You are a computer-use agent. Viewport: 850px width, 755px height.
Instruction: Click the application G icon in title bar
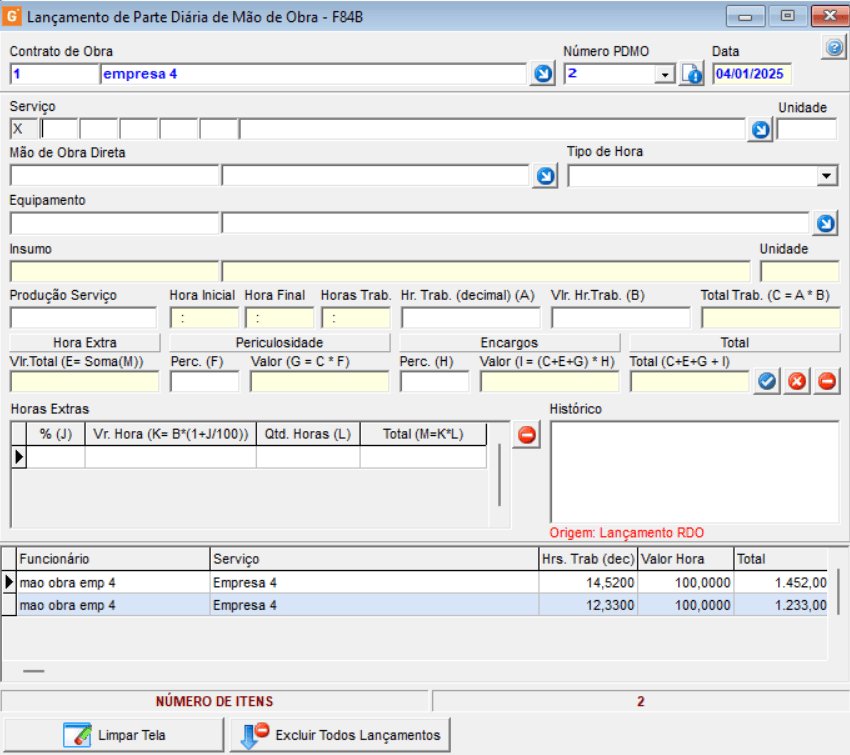coord(12,16)
